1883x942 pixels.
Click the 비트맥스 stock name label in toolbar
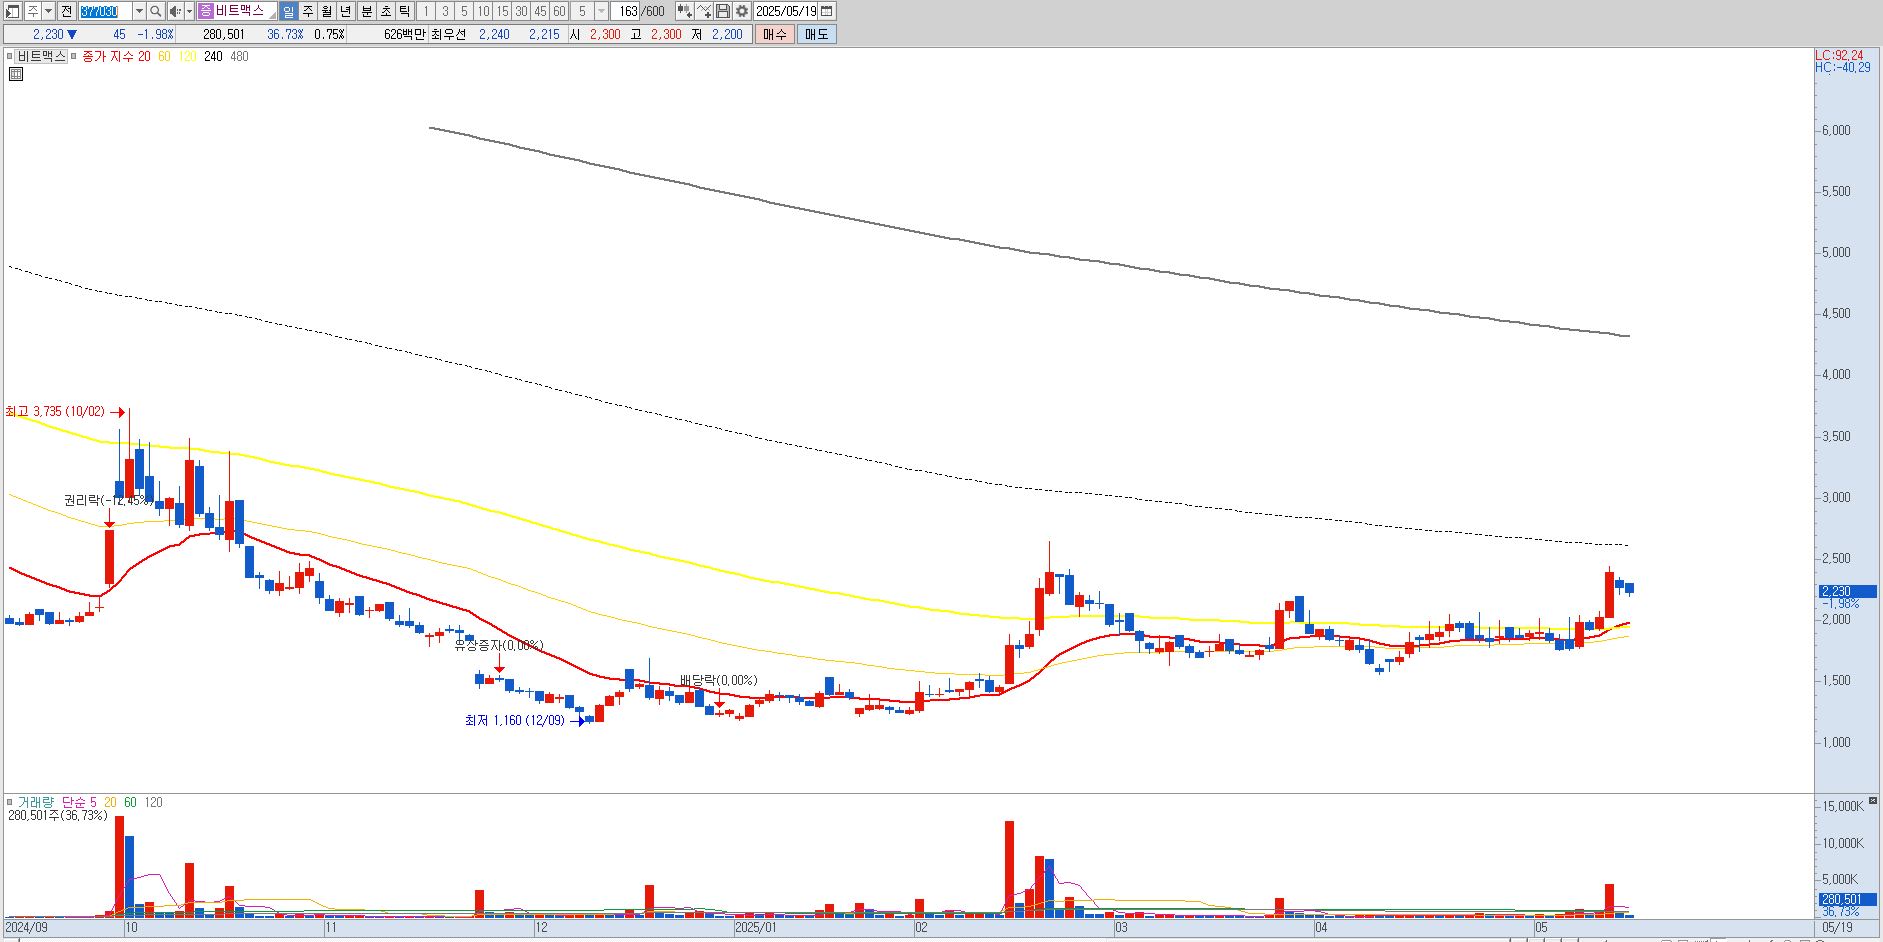(x=239, y=11)
